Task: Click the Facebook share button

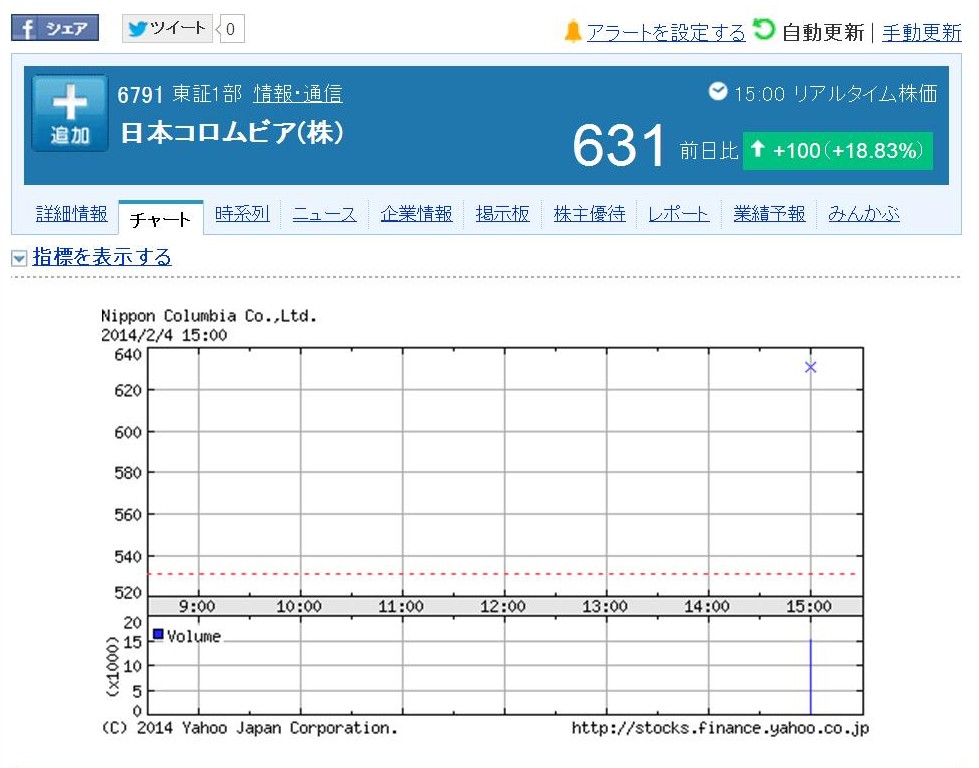Action: [x=55, y=28]
